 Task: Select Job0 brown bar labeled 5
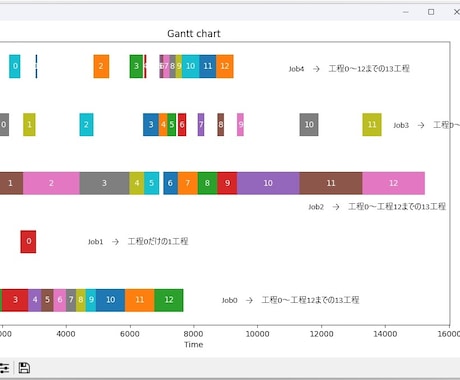point(47,300)
